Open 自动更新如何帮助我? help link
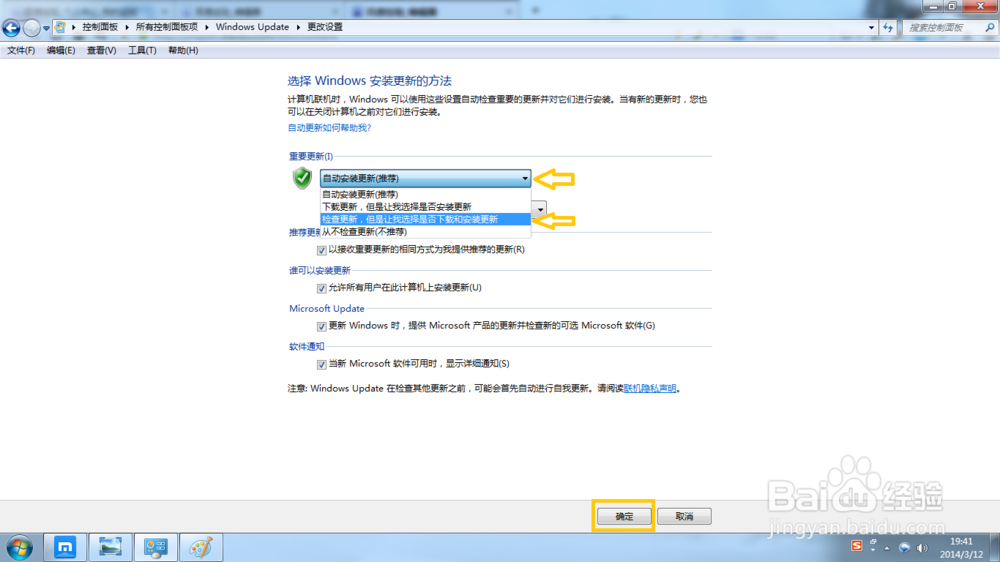The width and height of the screenshot is (1000, 562). pyautogui.click(x=329, y=128)
